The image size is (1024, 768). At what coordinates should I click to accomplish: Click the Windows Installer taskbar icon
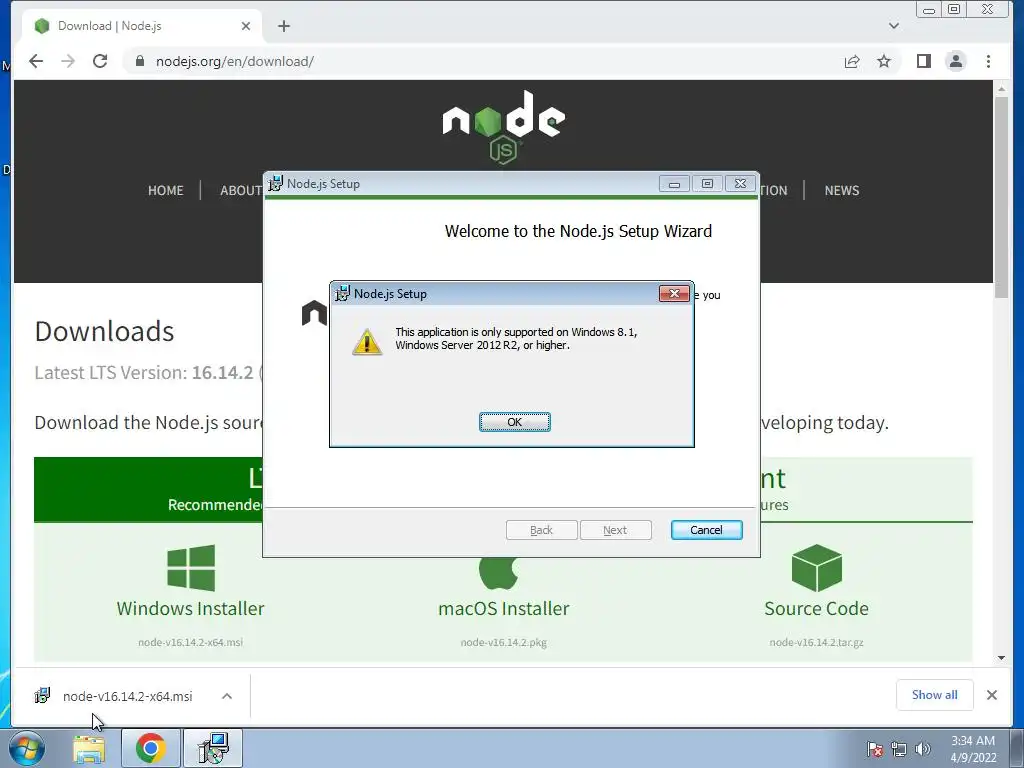point(214,748)
